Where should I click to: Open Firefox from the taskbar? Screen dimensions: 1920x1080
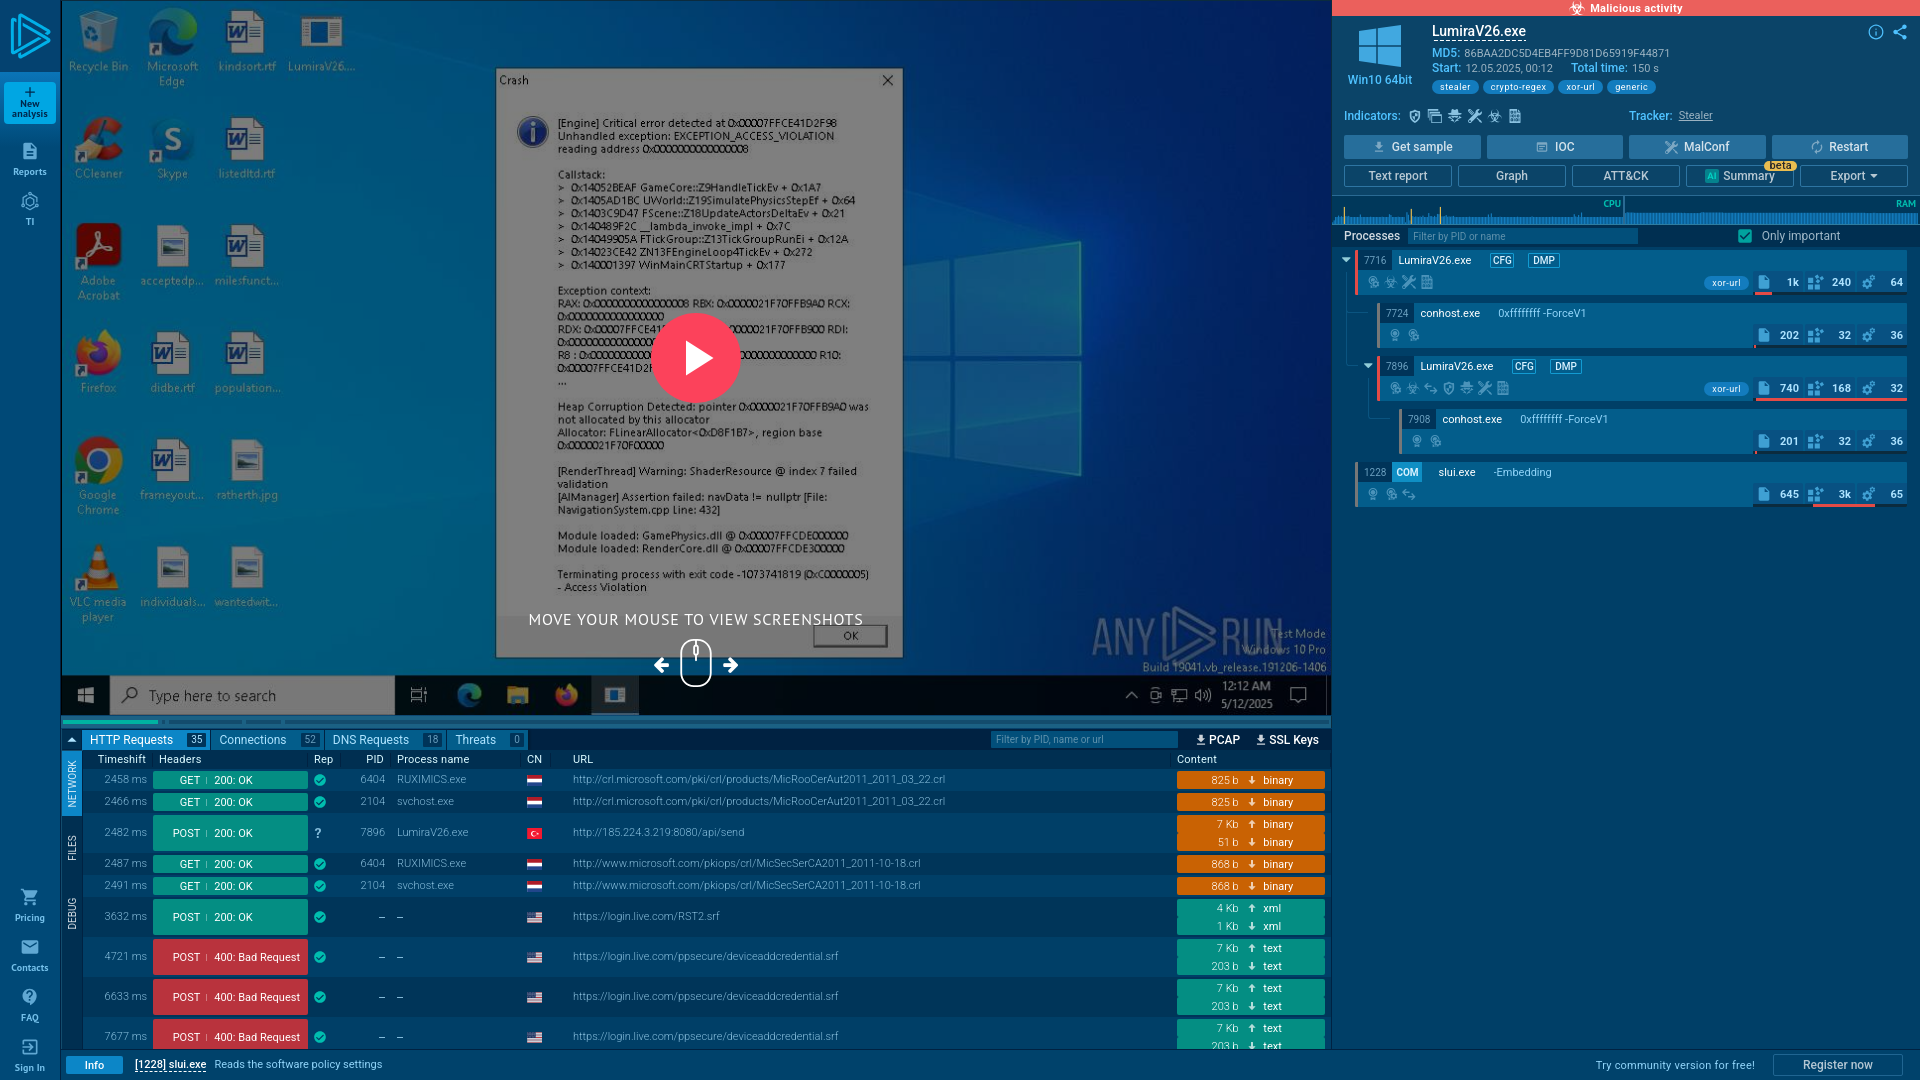click(x=566, y=695)
